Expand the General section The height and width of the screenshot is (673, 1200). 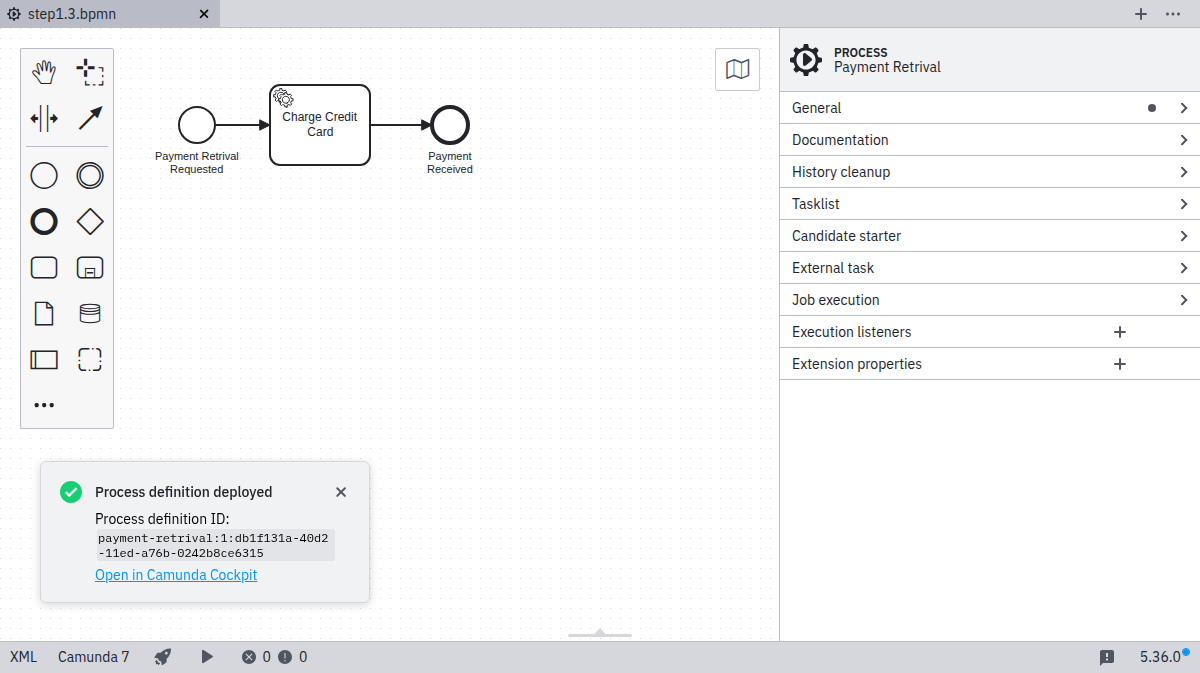coord(989,108)
